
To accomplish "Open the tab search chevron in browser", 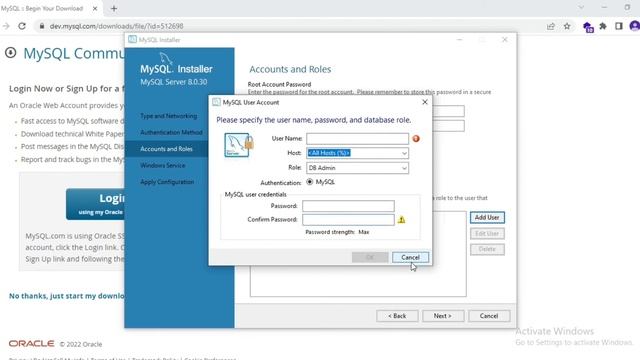I will (581, 7).
